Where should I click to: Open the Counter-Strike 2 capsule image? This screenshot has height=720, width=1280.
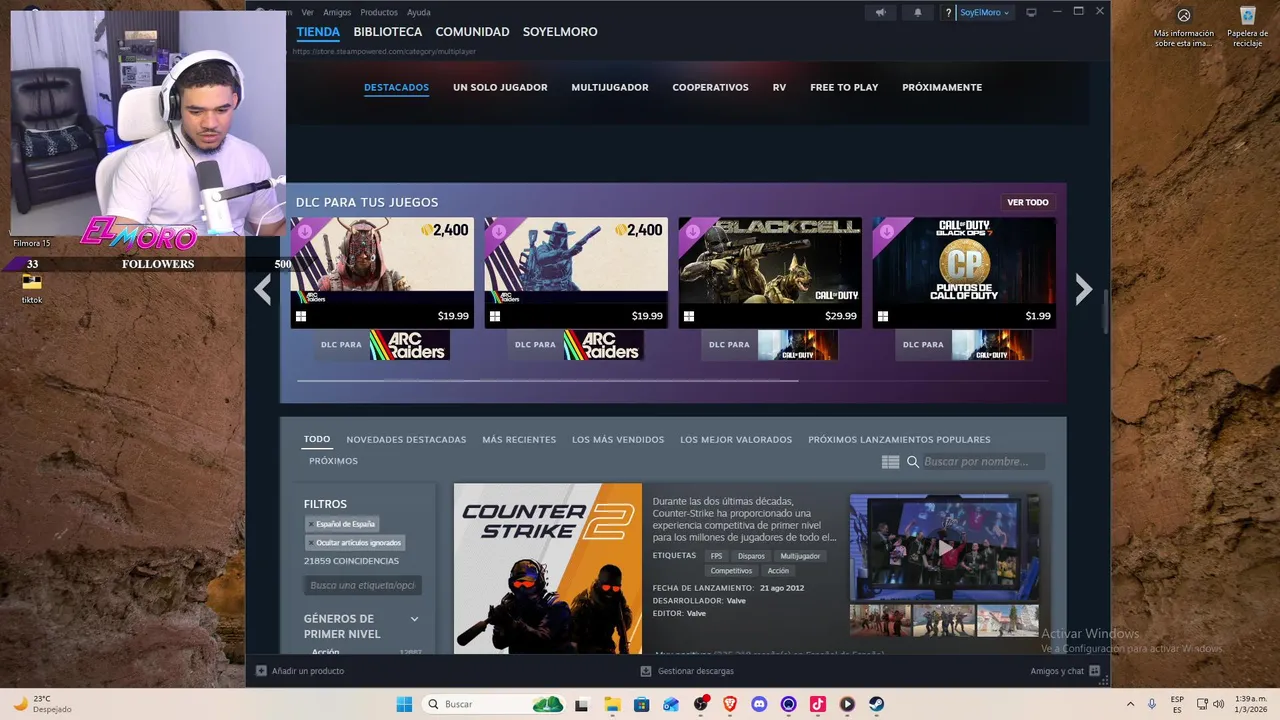(x=548, y=568)
